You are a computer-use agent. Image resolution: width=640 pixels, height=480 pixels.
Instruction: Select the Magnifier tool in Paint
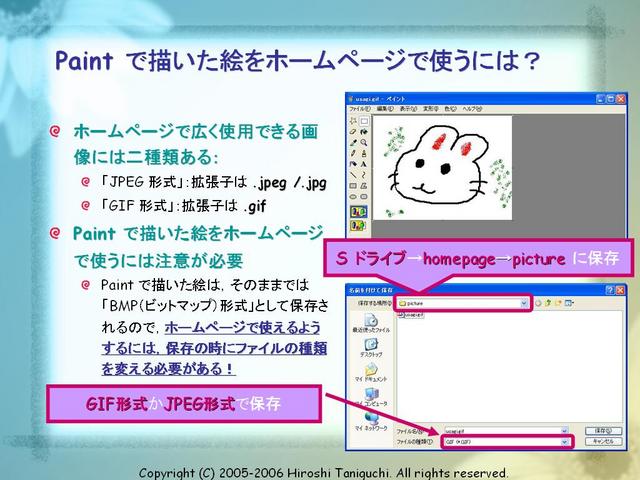point(364,142)
